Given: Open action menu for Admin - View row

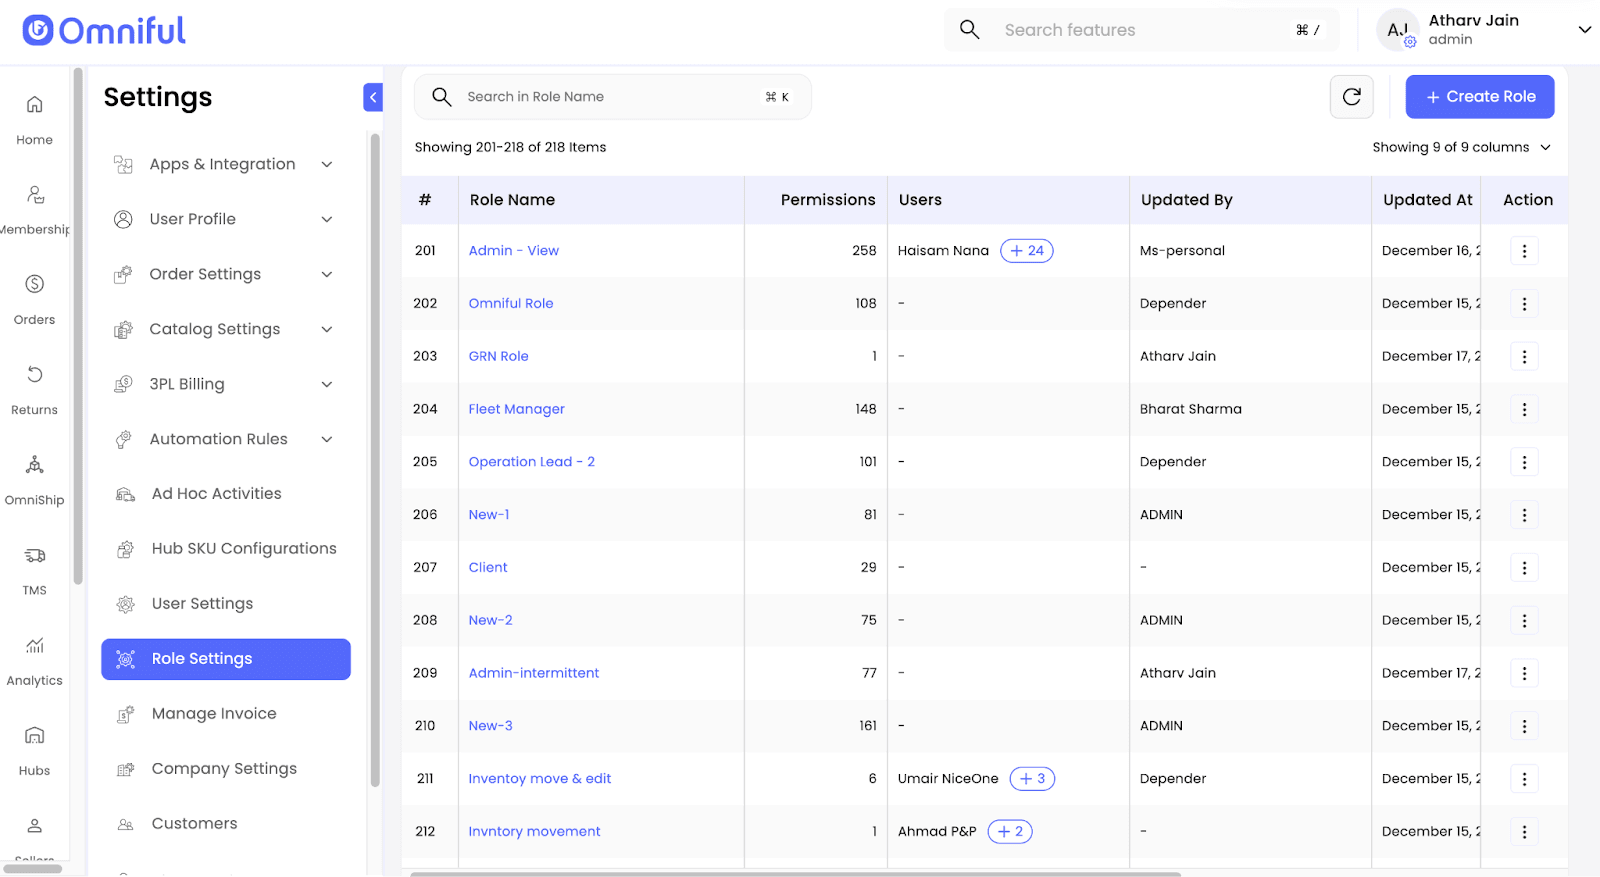Looking at the screenshot, I should coord(1524,251).
